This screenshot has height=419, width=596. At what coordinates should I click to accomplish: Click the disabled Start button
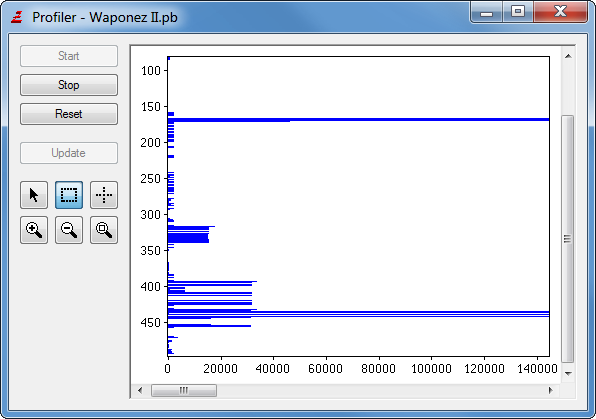point(69,56)
